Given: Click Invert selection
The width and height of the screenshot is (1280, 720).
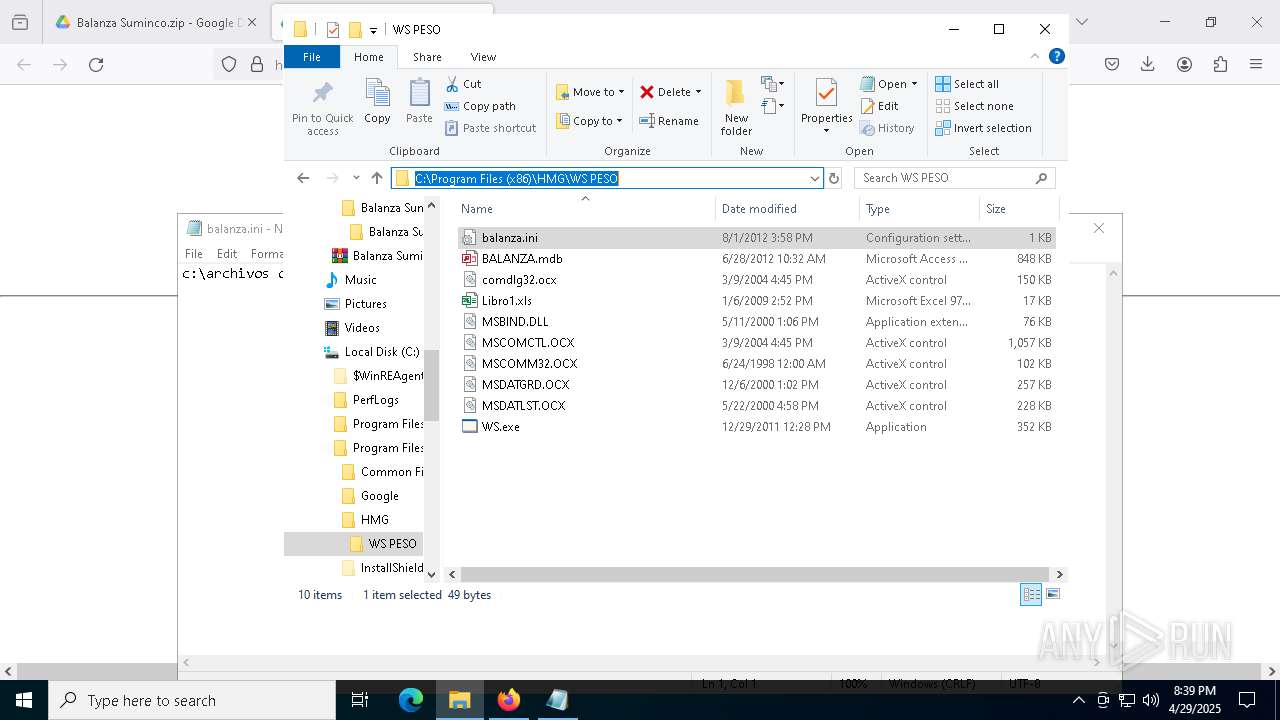Looking at the screenshot, I should [983, 128].
